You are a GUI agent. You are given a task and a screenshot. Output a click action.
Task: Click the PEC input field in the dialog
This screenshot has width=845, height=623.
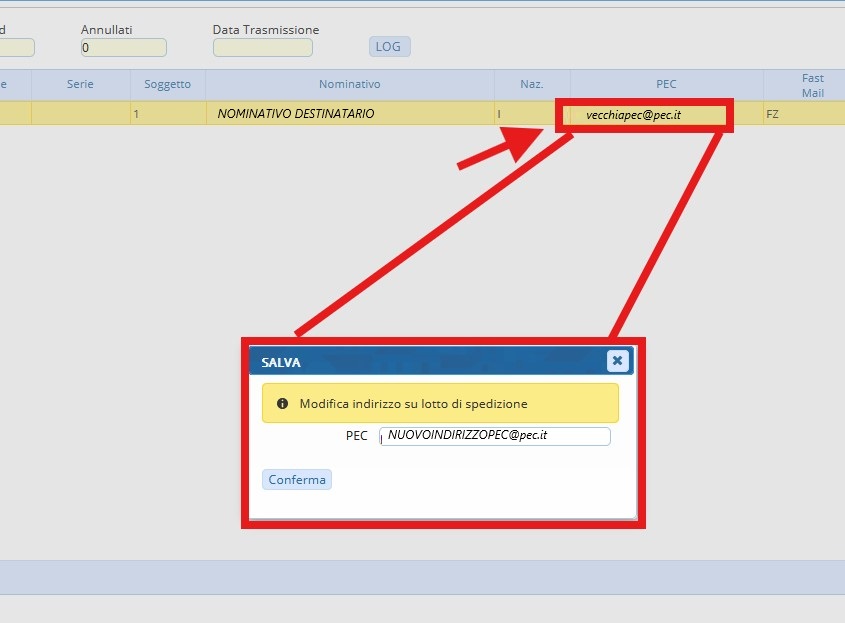tap(495, 436)
